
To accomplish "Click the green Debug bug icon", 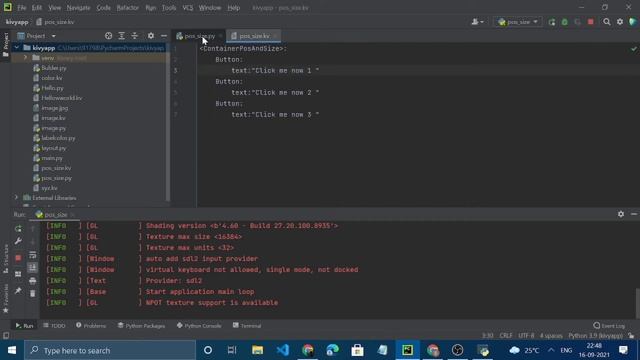I will tap(564, 22).
